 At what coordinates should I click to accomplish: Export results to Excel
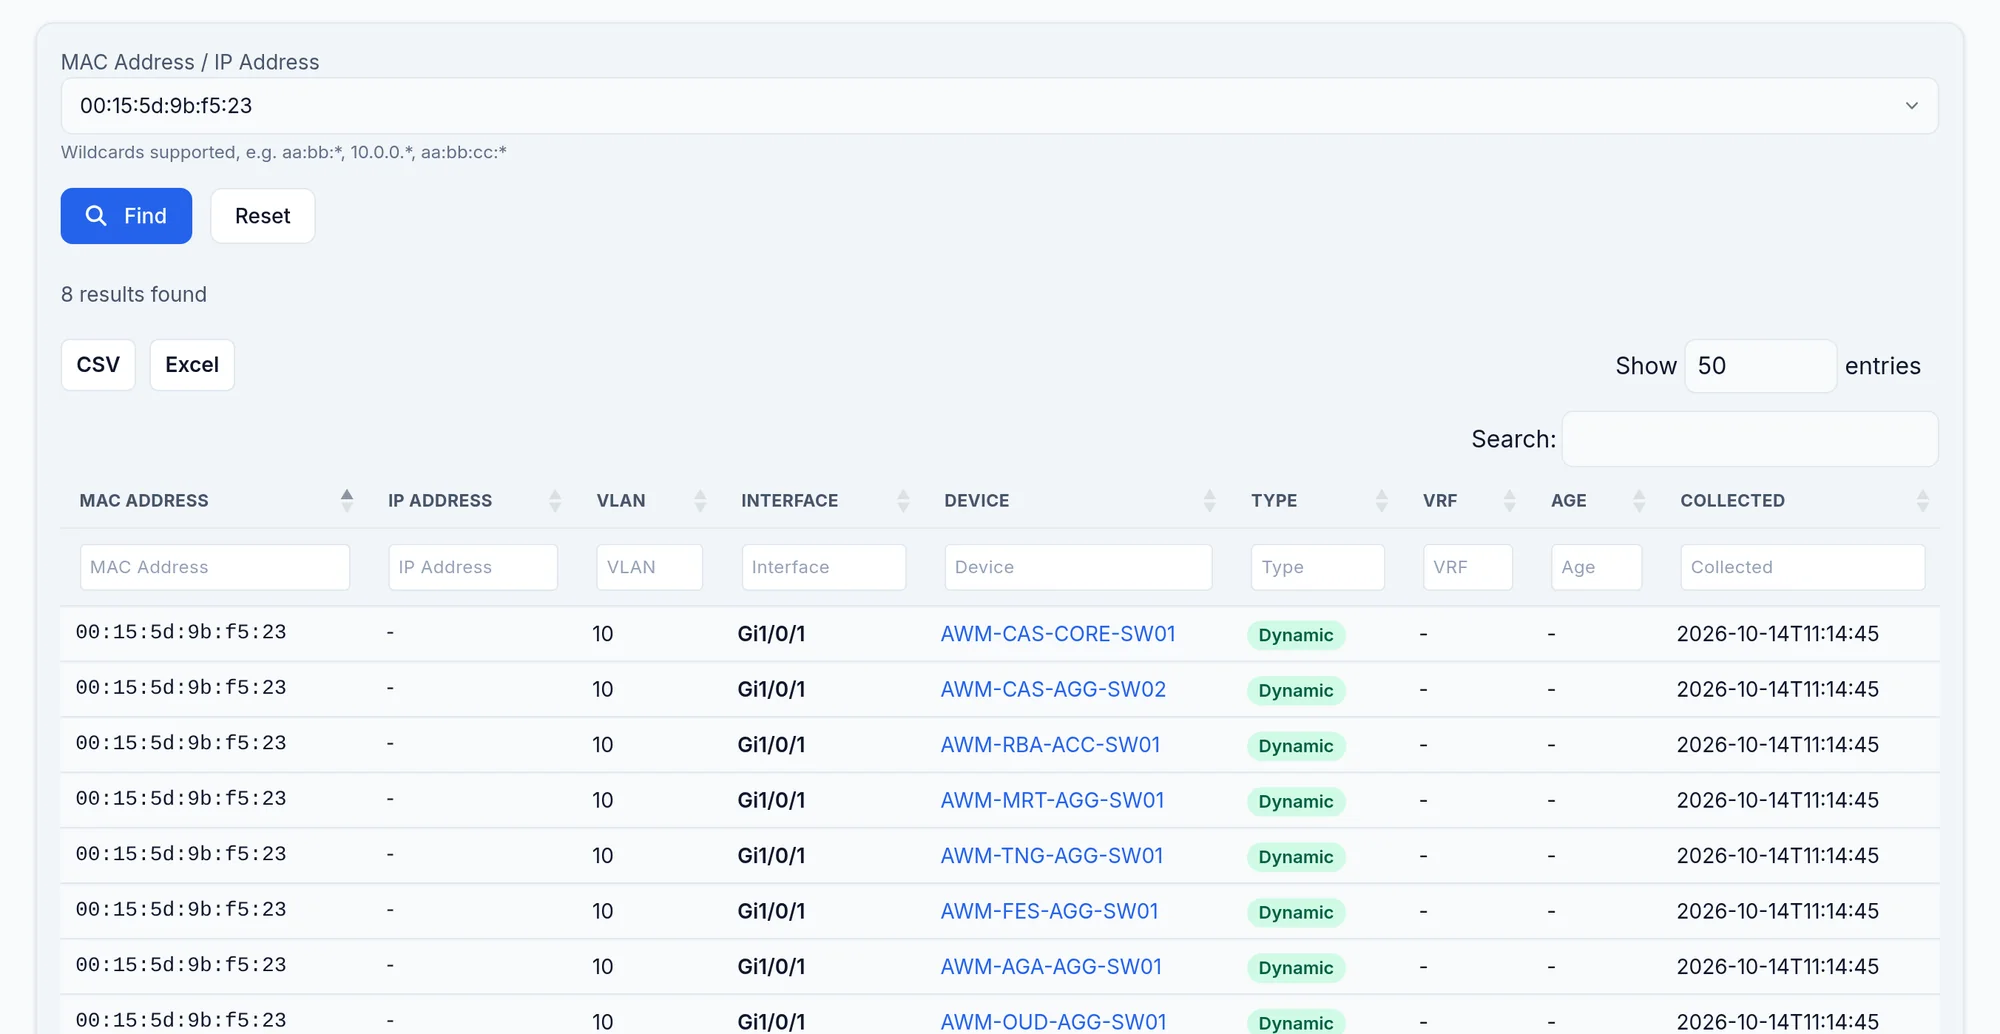[x=192, y=365]
